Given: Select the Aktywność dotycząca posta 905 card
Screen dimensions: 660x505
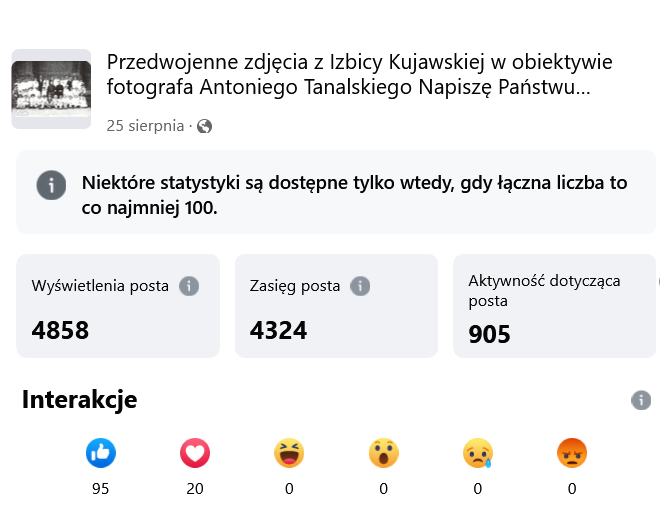Looking at the screenshot, I should [554, 306].
